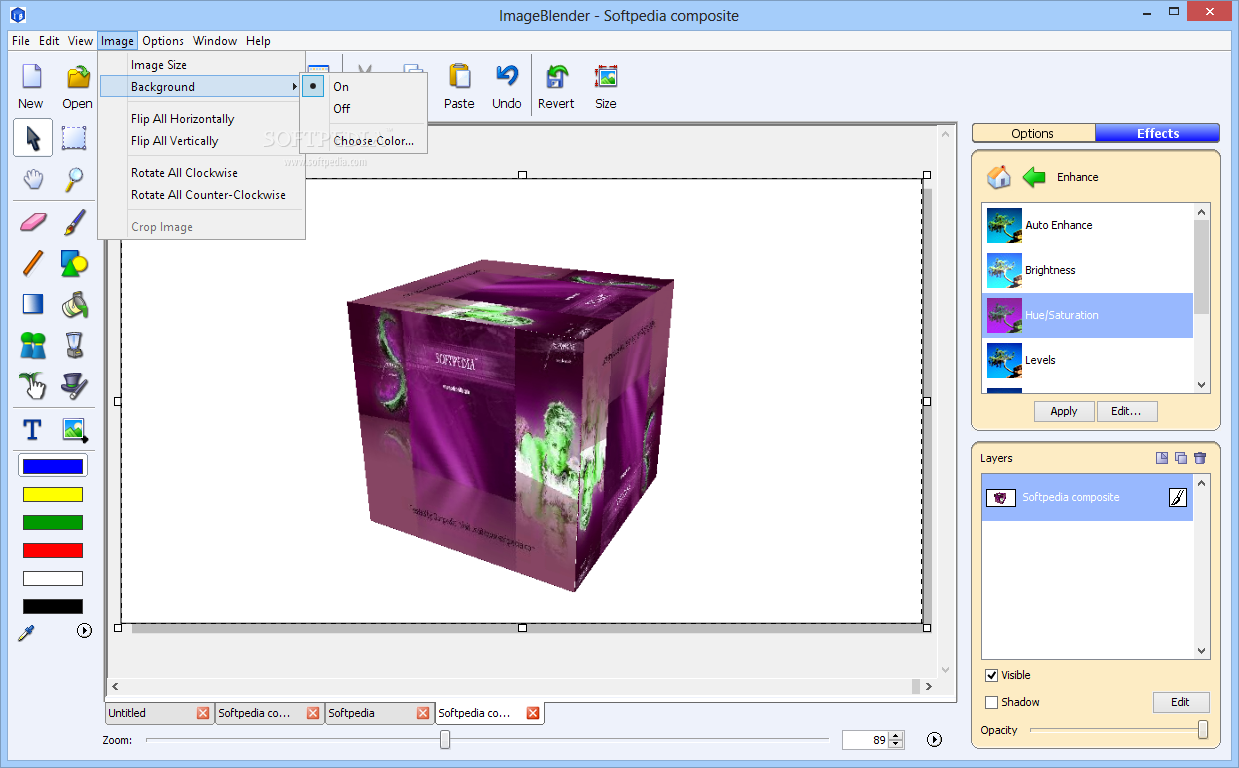Select the magic hat wand tool
This screenshot has height=768, width=1239.
74,386
